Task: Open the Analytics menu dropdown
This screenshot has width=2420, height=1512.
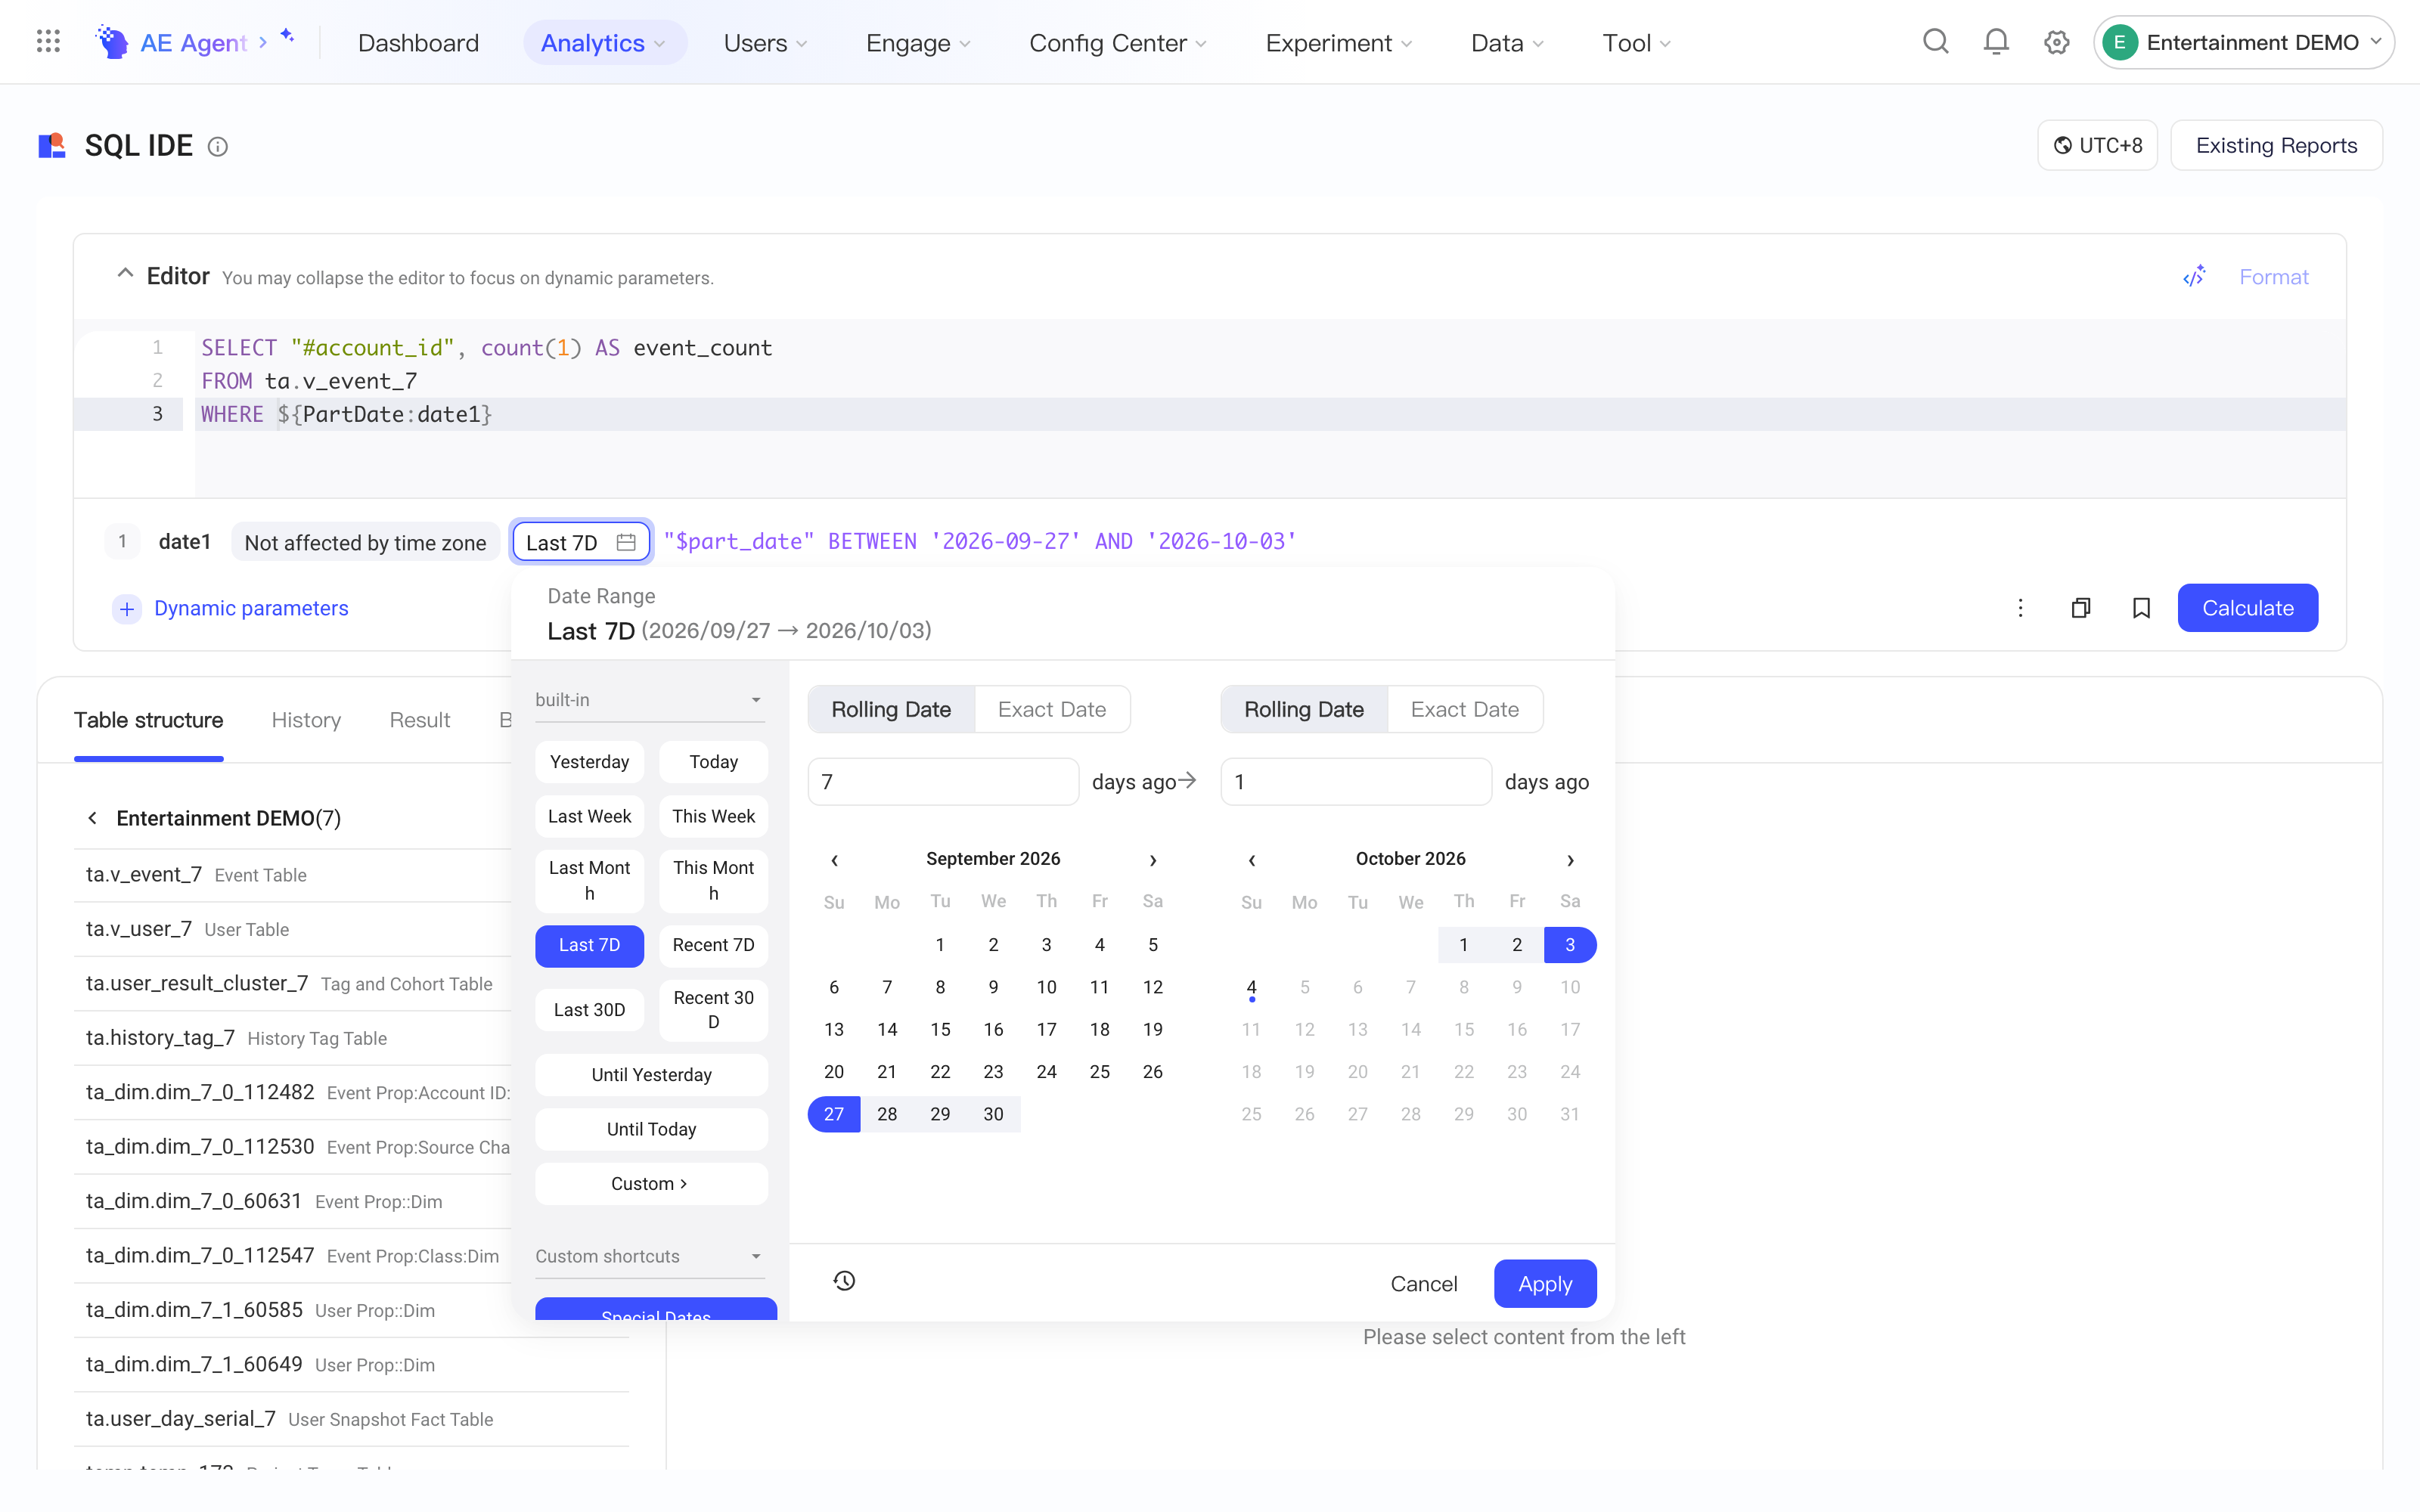Action: coord(604,43)
